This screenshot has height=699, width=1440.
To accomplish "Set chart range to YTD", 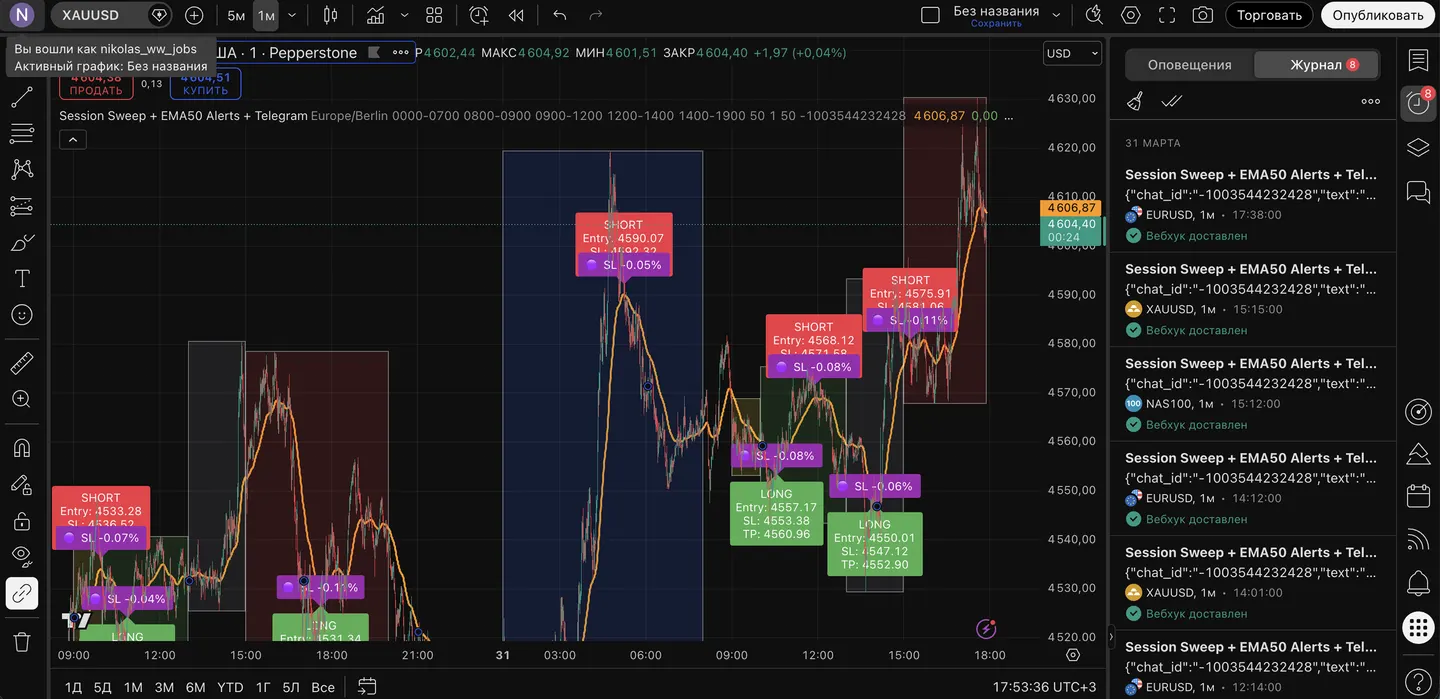I will click(x=230, y=687).
